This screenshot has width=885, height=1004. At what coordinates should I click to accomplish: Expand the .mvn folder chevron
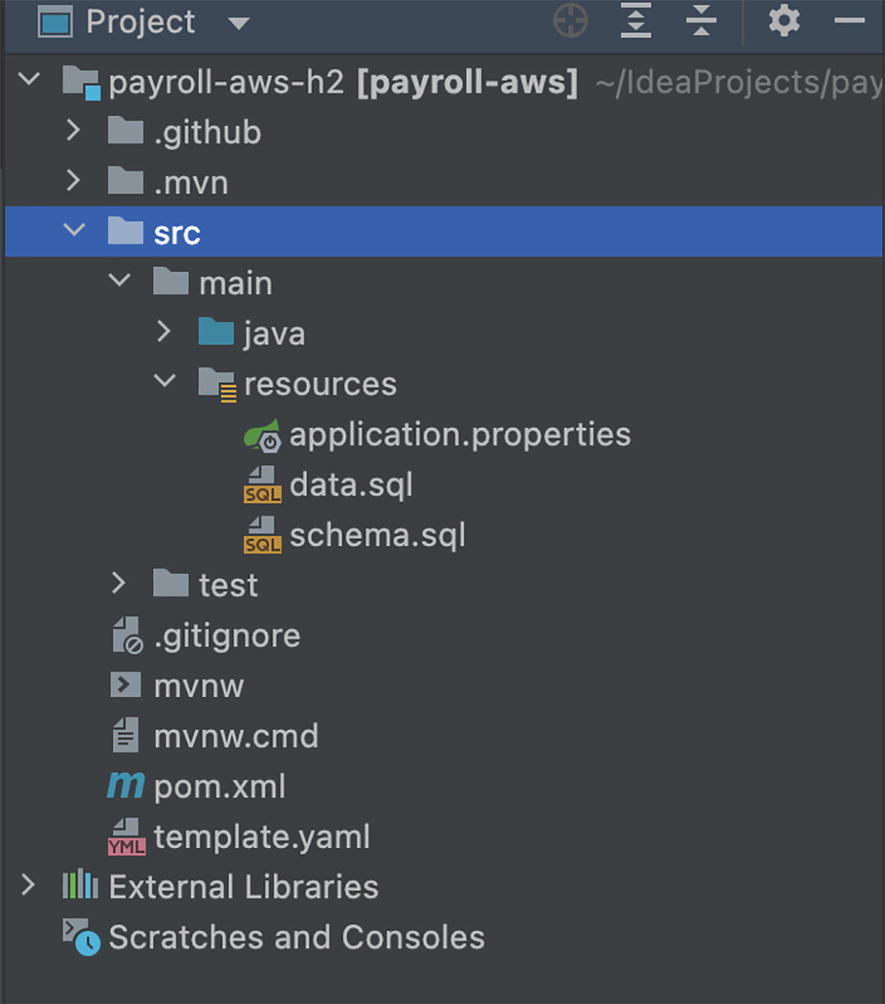coord(73,182)
